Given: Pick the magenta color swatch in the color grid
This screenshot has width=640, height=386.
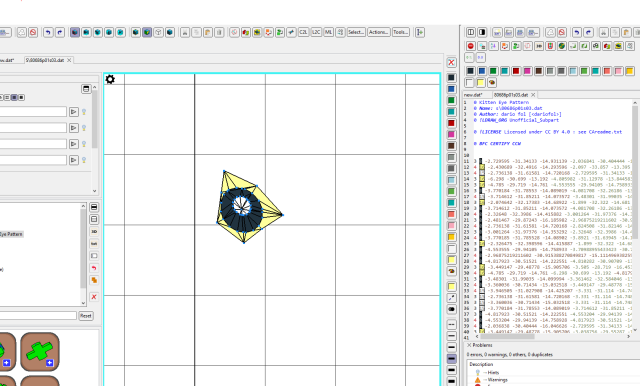Looking at the screenshot, I should click(527, 71).
